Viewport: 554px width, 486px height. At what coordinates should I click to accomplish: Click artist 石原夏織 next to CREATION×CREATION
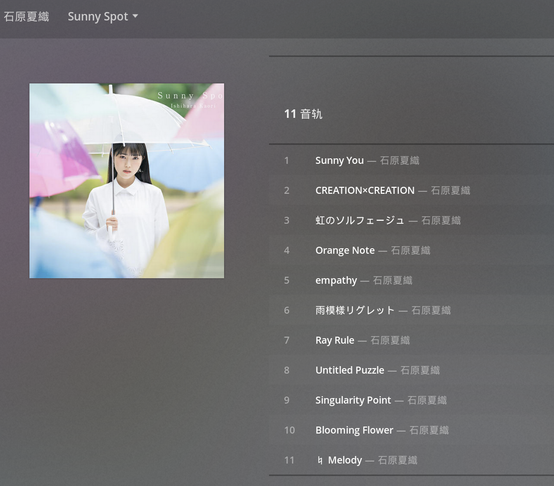450,191
